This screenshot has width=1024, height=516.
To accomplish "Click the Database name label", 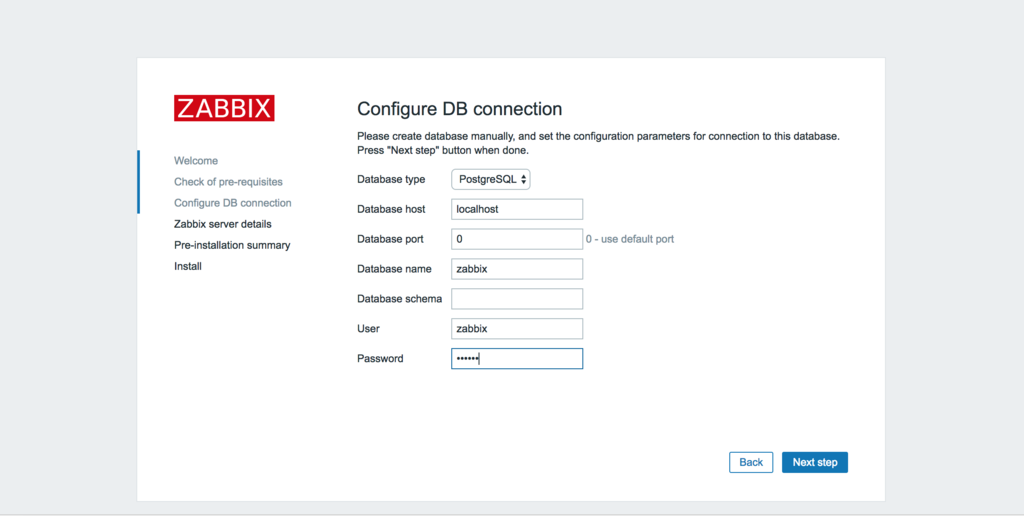I will (x=394, y=269).
